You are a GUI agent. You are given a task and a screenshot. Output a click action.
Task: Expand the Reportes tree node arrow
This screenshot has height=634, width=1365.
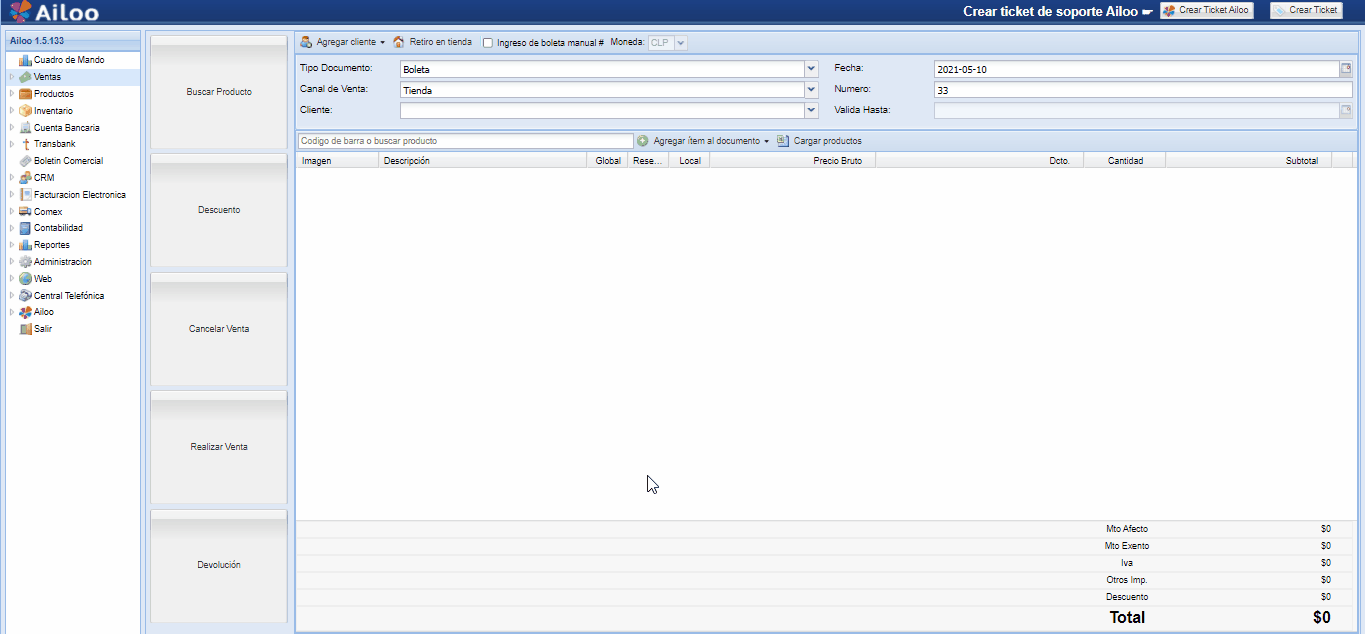click(12, 245)
